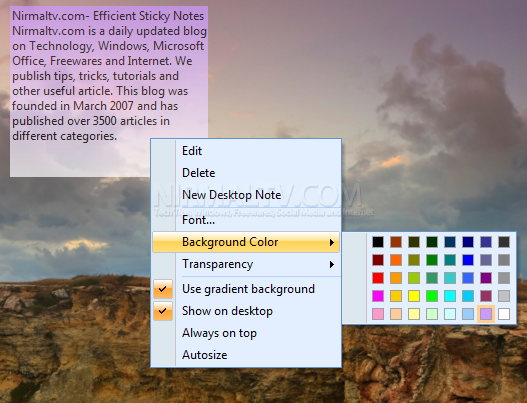This screenshot has height=403, width=527.
Task: Pick the sea green swatch
Action: click(432, 278)
